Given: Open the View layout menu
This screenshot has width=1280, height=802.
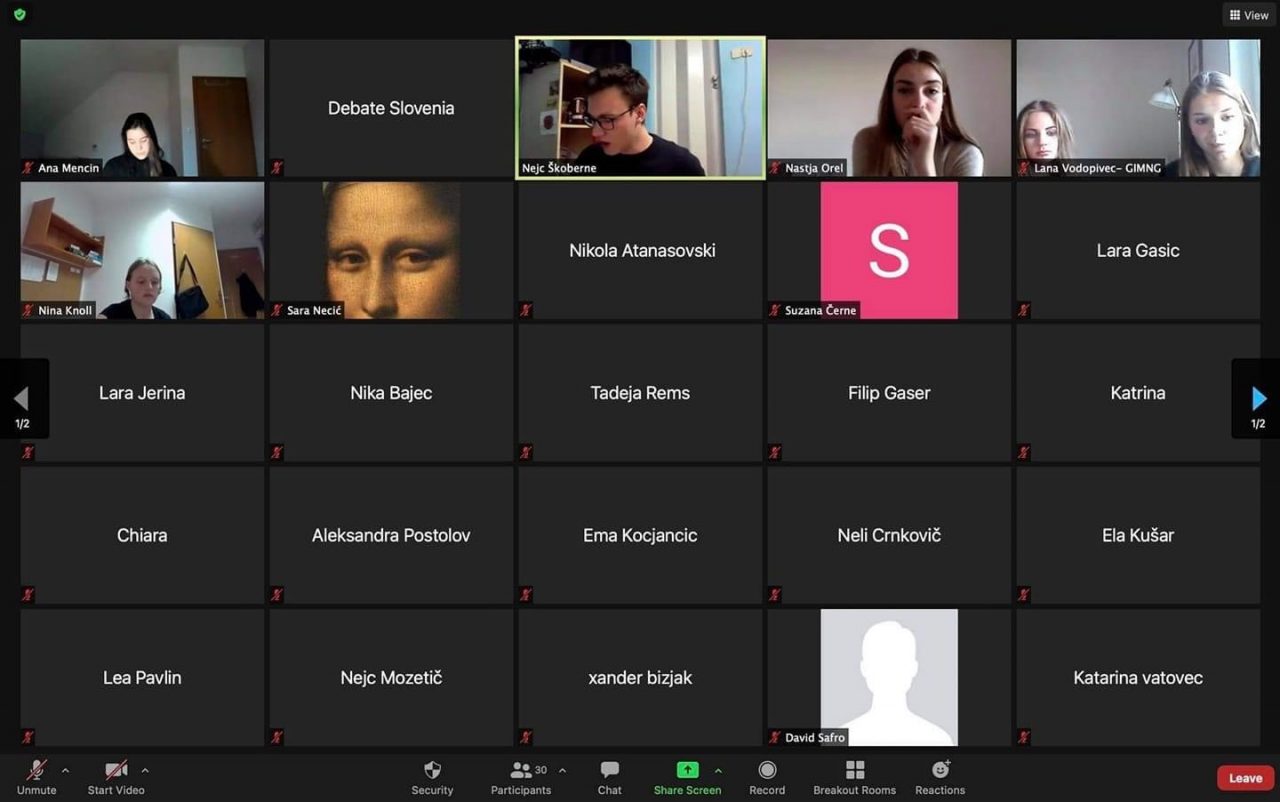Looking at the screenshot, I should 1249,15.
